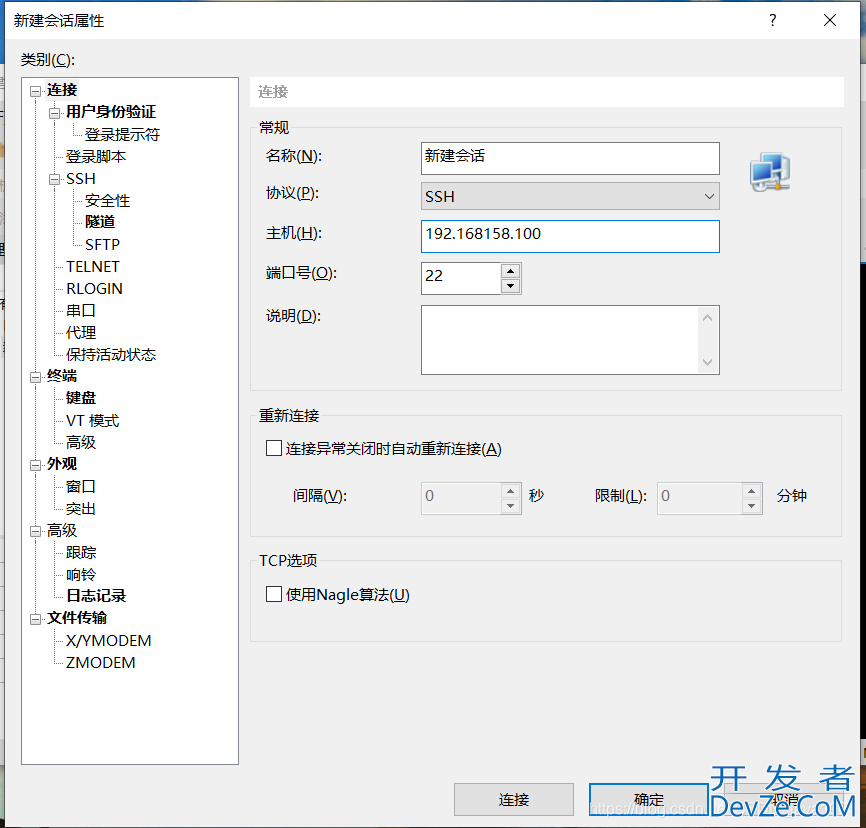This screenshot has height=828, width=866.
Task: Decrease the 端口号 value
Action: pos(511,286)
